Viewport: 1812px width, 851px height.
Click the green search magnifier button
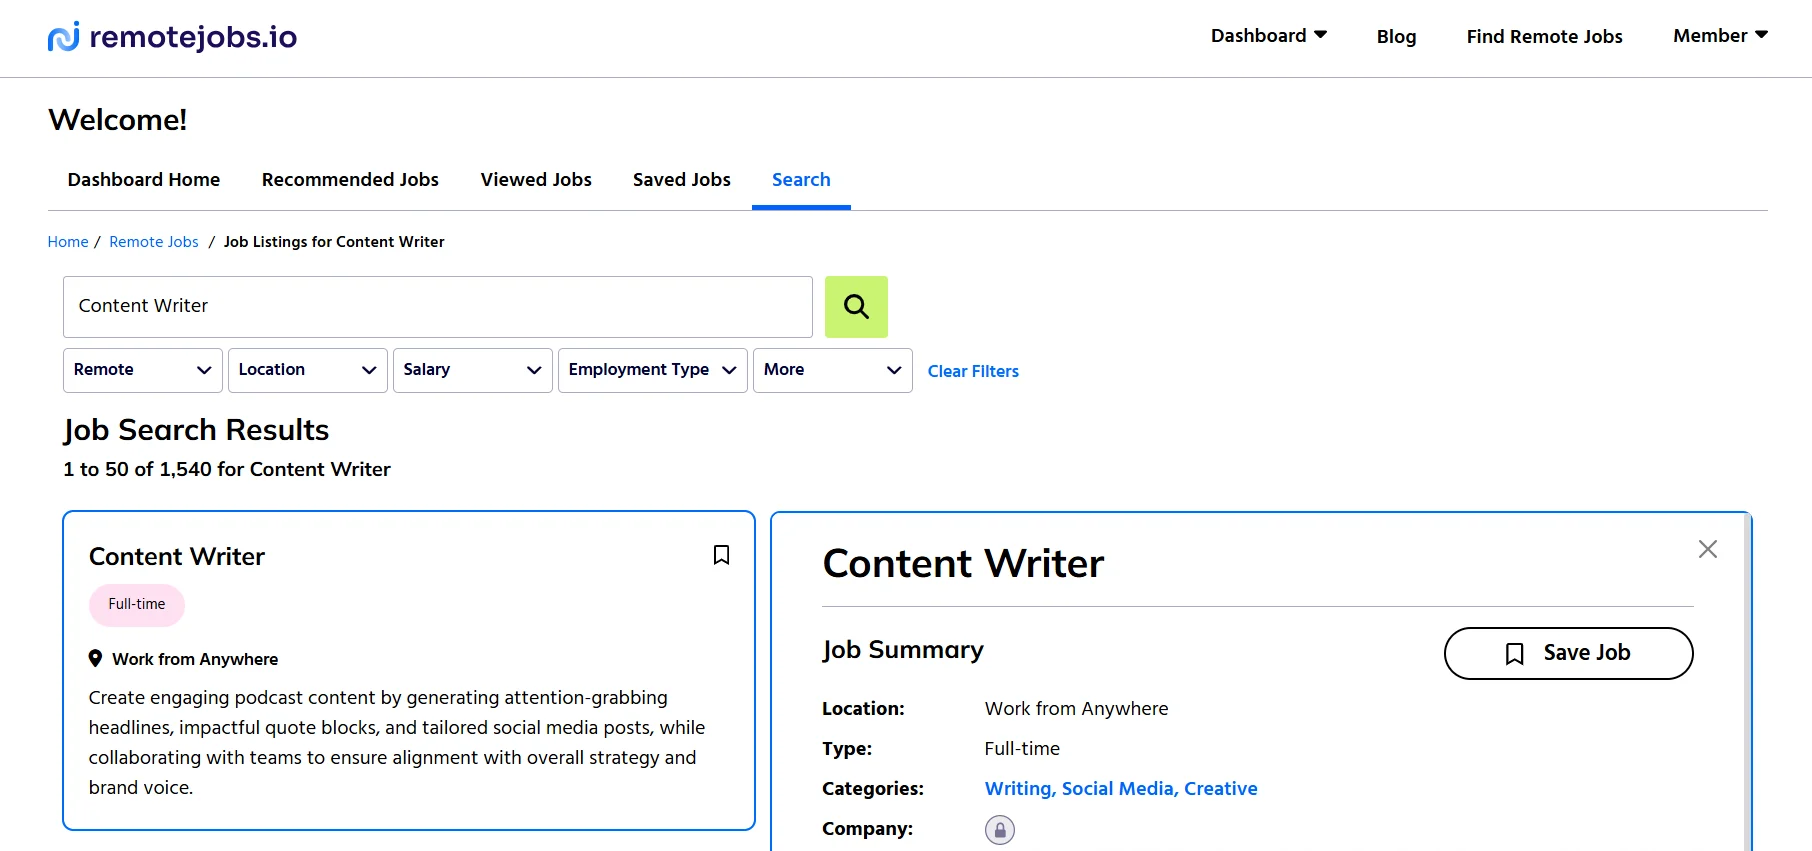pyautogui.click(x=856, y=306)
